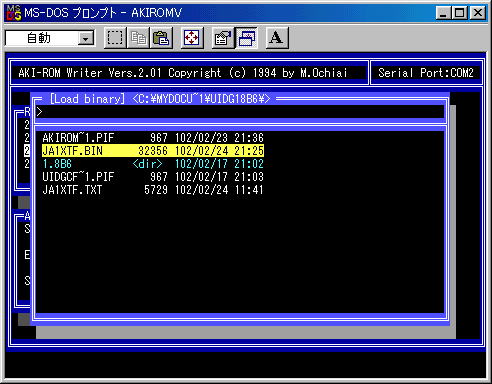This screenshot has width=492, height=384.
Task: Close the MS-DOS prompt window
Action: pyautogui.click(x=478, y=13)
